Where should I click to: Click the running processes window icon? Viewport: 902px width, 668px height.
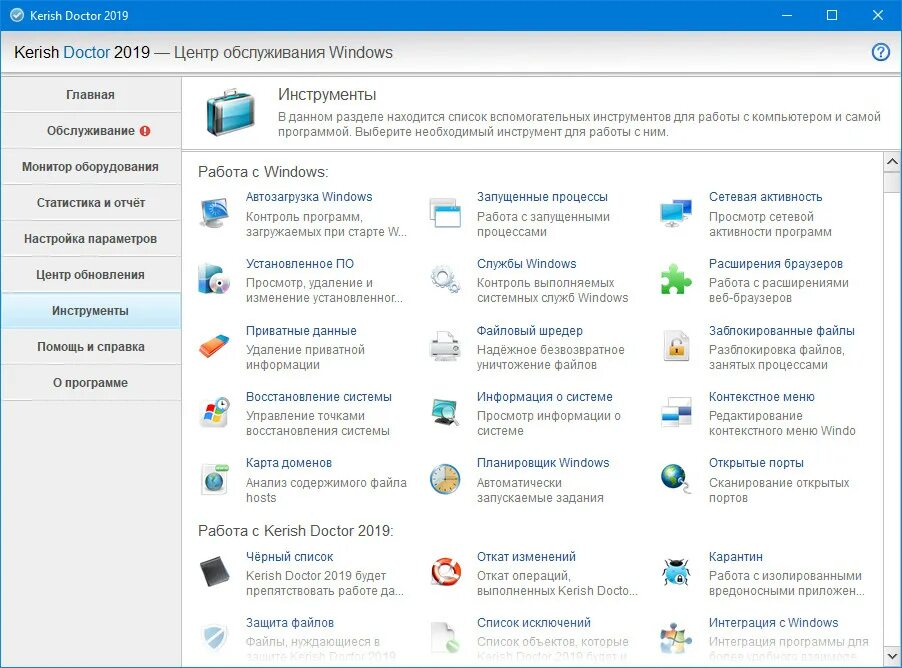tap(445, 213)
